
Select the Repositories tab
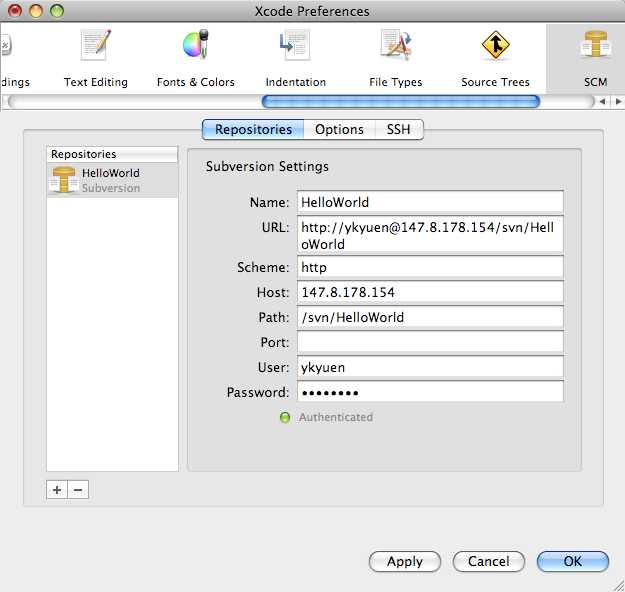tap(253, 129)
